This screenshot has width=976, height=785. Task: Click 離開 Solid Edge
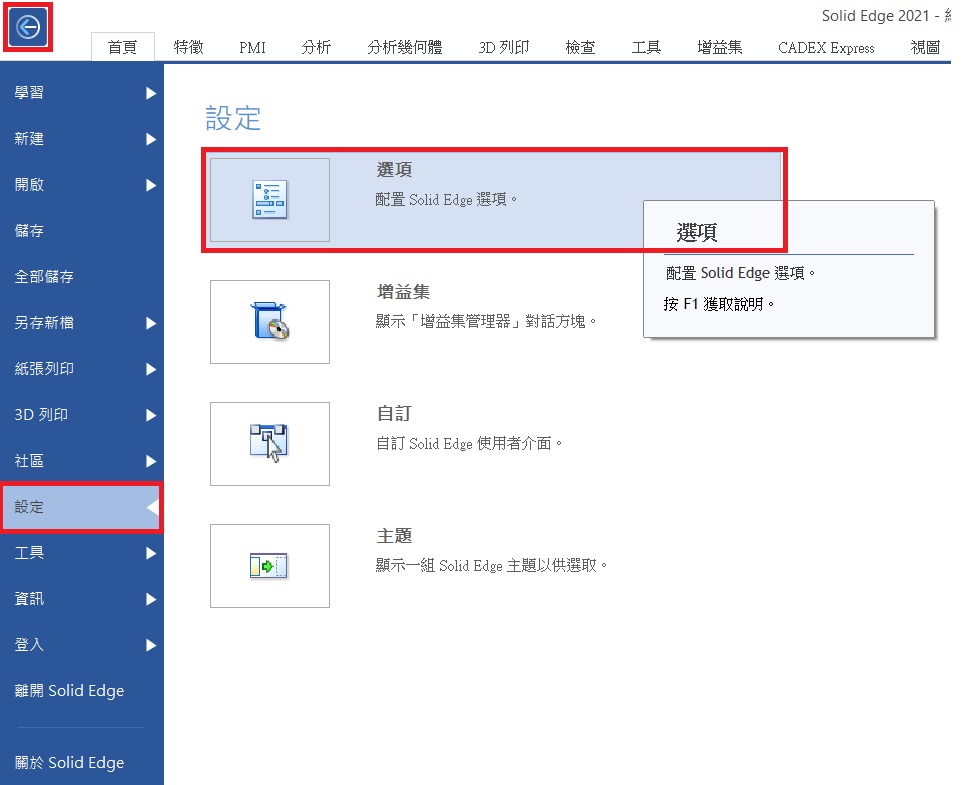click(x=82, y=691)
